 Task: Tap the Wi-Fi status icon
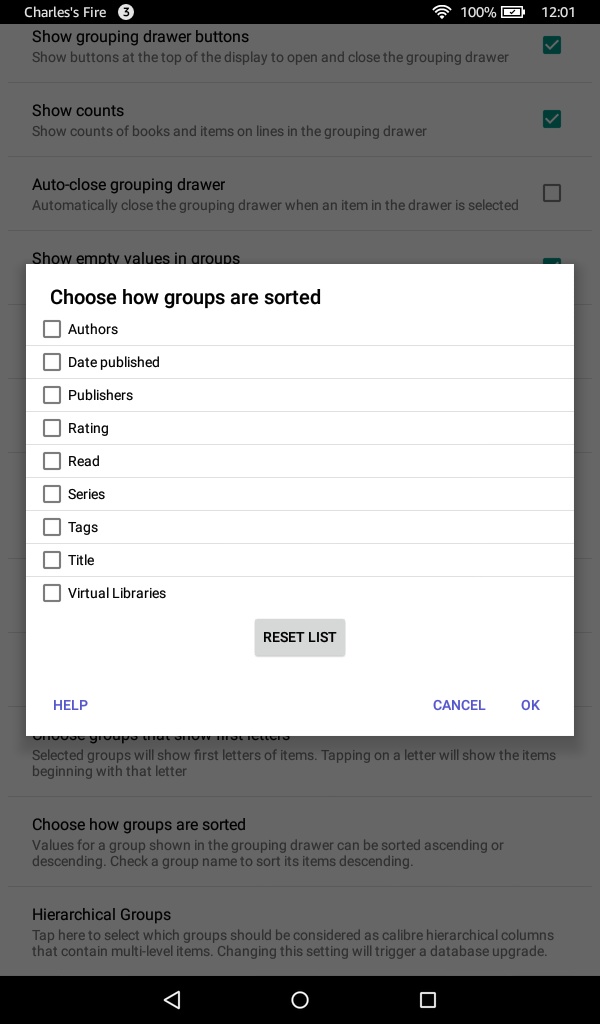[441, 12]
